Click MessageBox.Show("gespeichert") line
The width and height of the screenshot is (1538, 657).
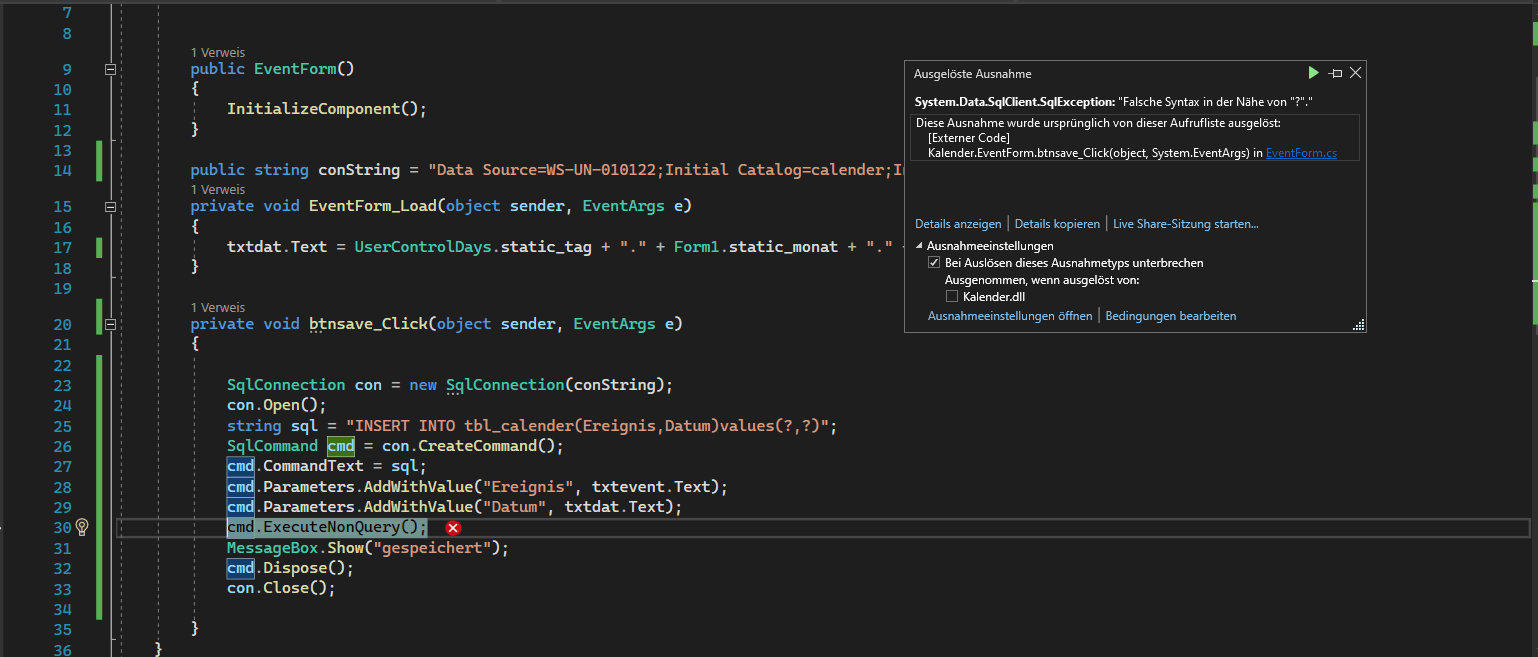click(x=368, y=549)
